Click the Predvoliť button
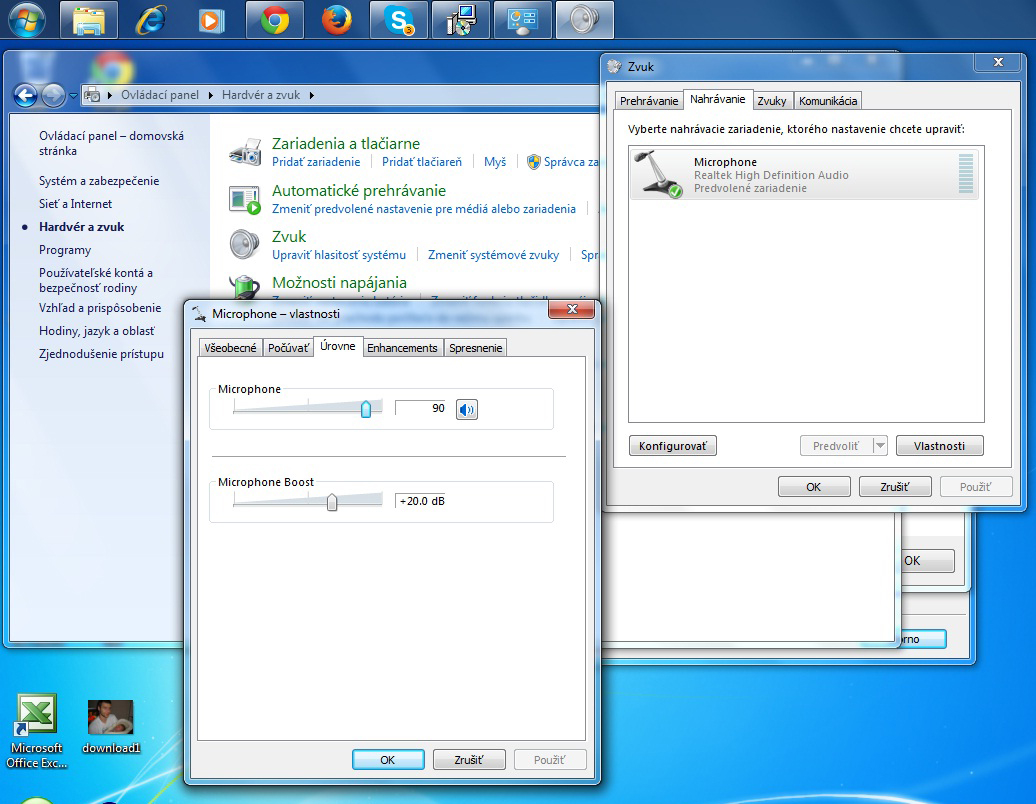 click(836, 446)
